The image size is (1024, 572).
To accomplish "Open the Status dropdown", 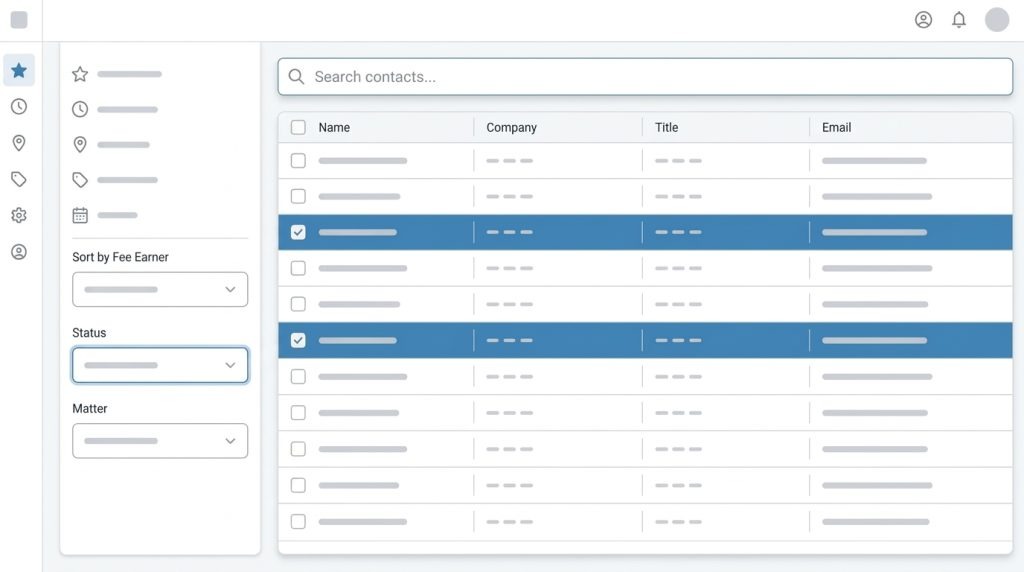I will click(160, 365).
